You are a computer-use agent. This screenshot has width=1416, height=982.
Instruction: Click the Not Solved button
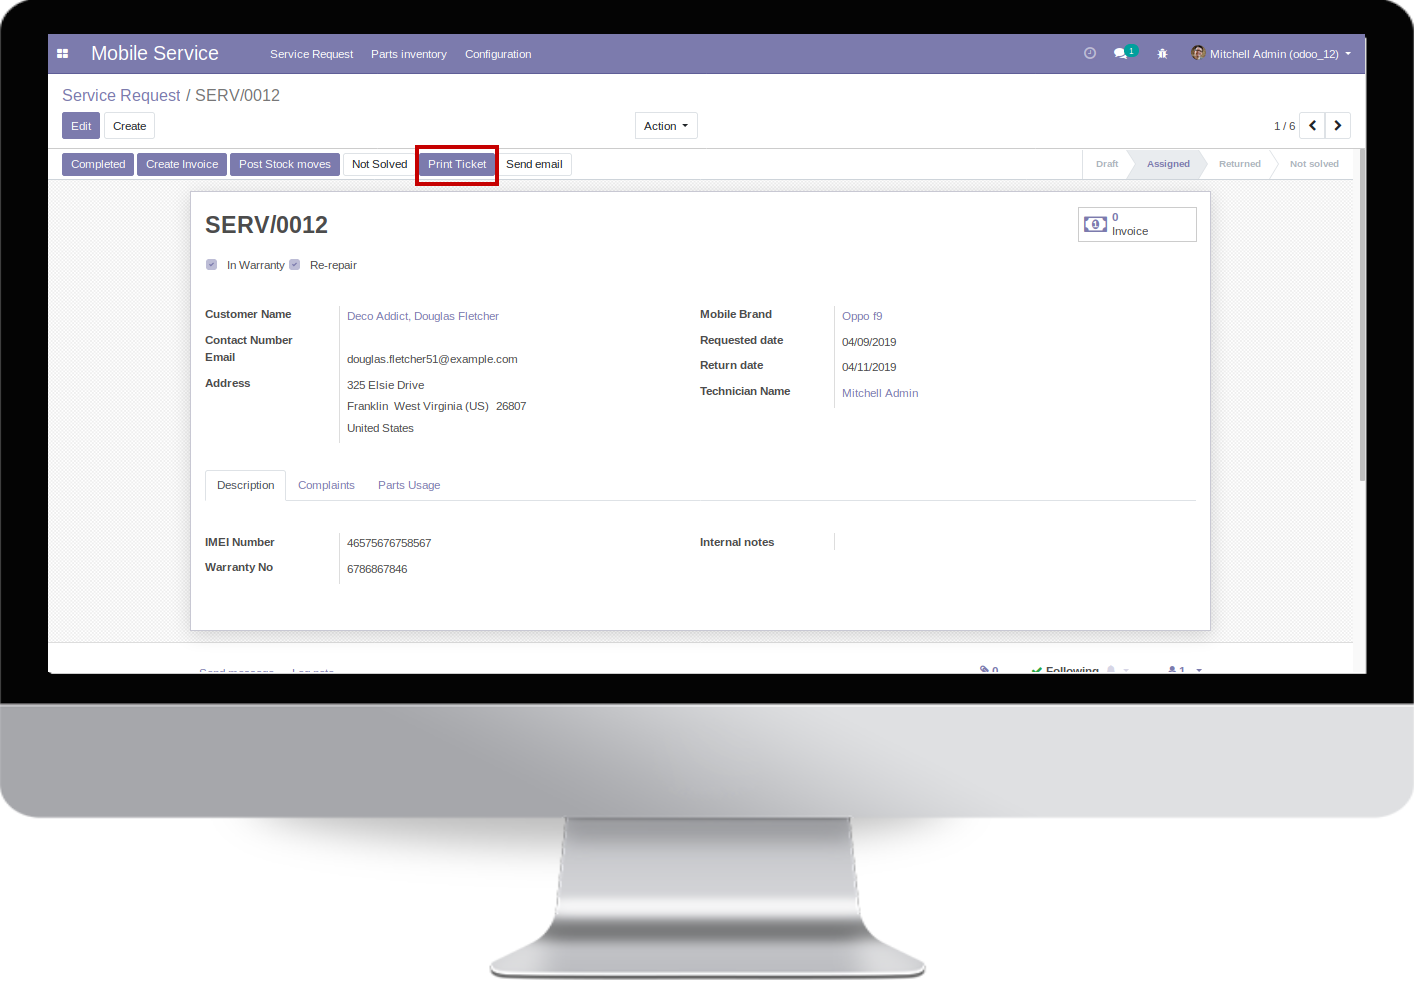coord(379,164)
